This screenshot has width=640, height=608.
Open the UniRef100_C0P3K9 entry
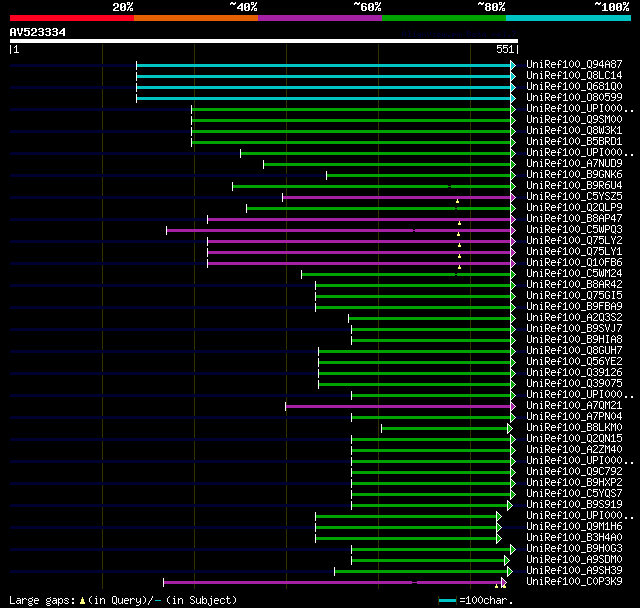[x=574, y=582]
